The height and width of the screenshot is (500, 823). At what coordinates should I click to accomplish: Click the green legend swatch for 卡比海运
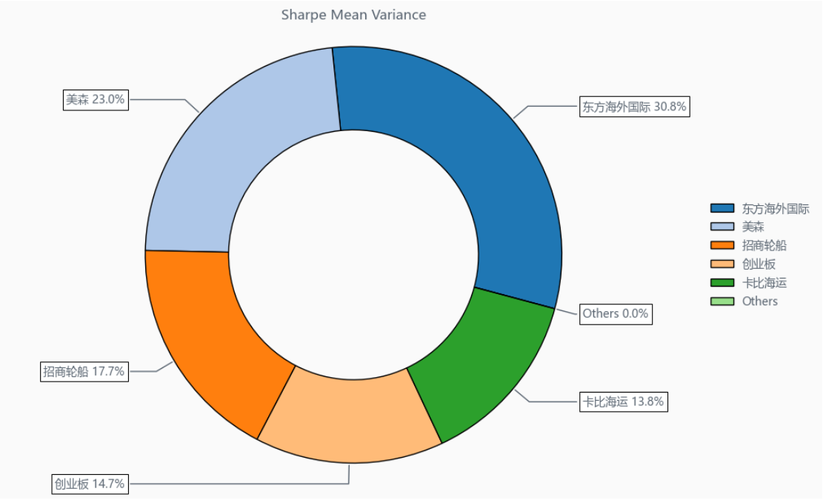tap(722, 282)
